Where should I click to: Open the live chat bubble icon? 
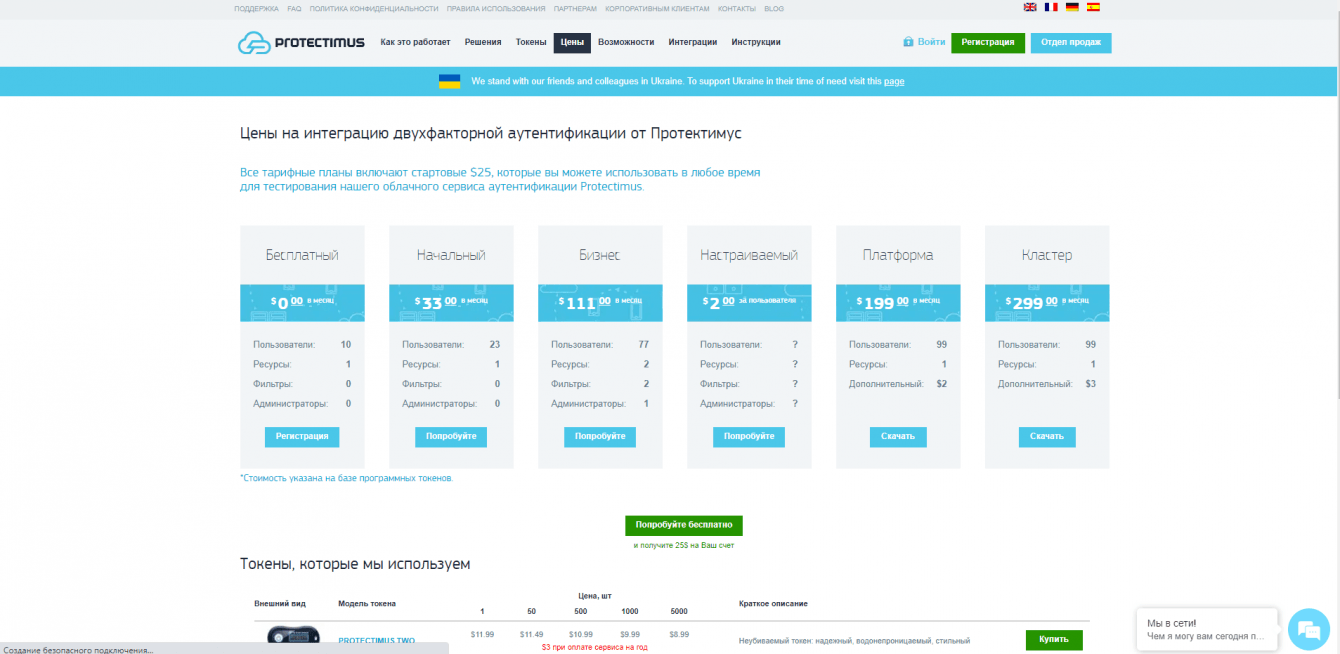pyautogui.click(x=1308, y=629)
